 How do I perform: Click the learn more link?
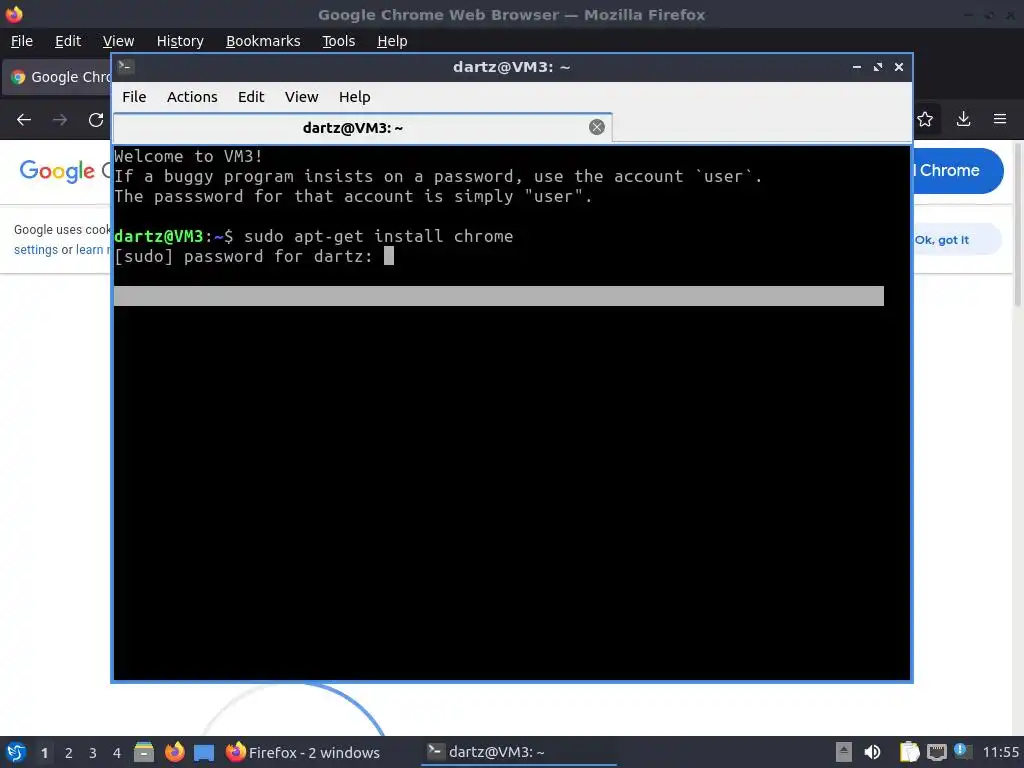click(93, 249)
